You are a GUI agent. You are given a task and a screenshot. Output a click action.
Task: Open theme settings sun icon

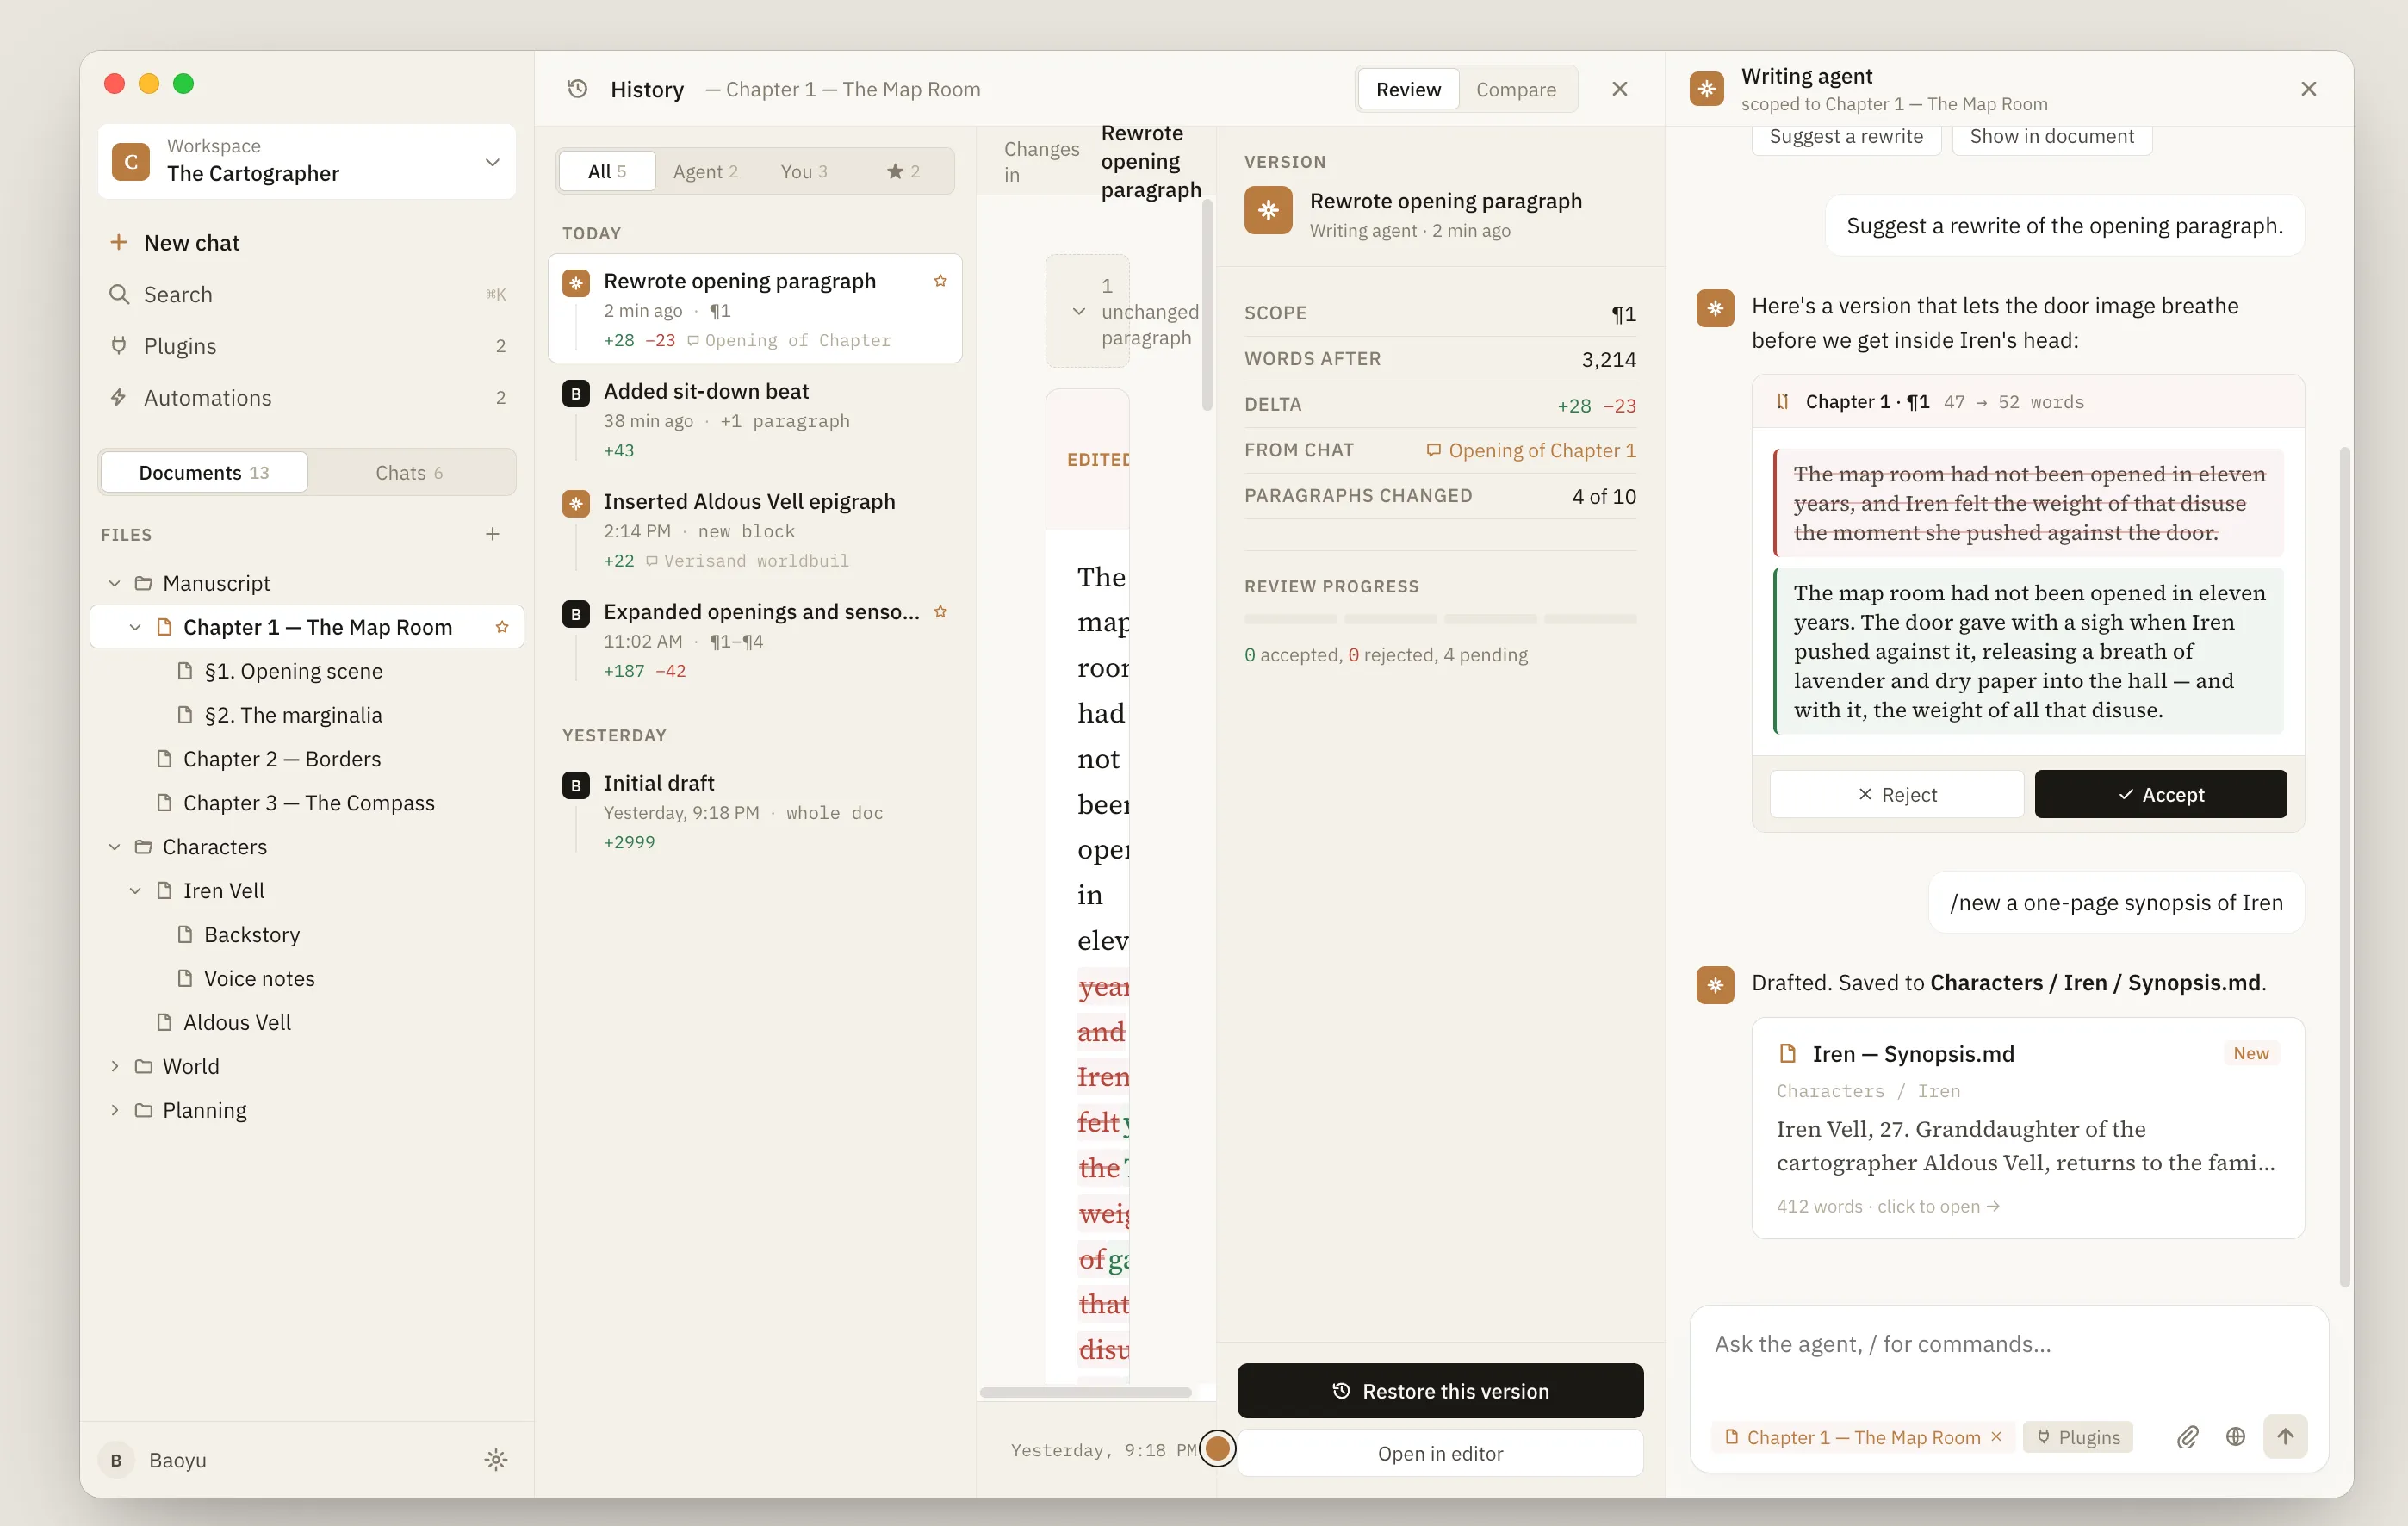click(x=496, y=1460)
